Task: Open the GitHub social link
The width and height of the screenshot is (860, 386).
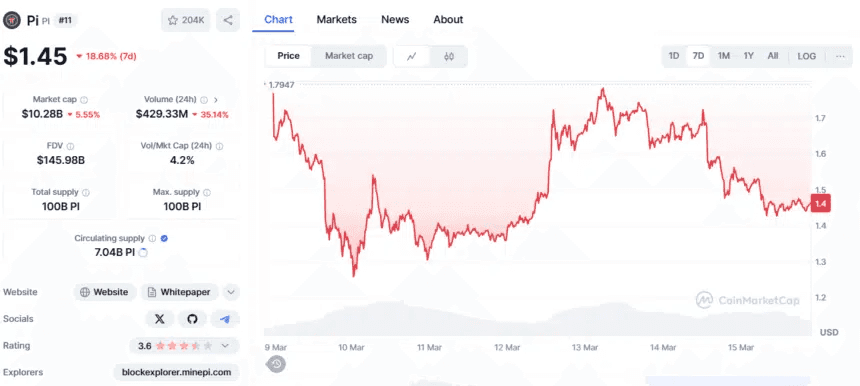Action: (x=192, y=319)
